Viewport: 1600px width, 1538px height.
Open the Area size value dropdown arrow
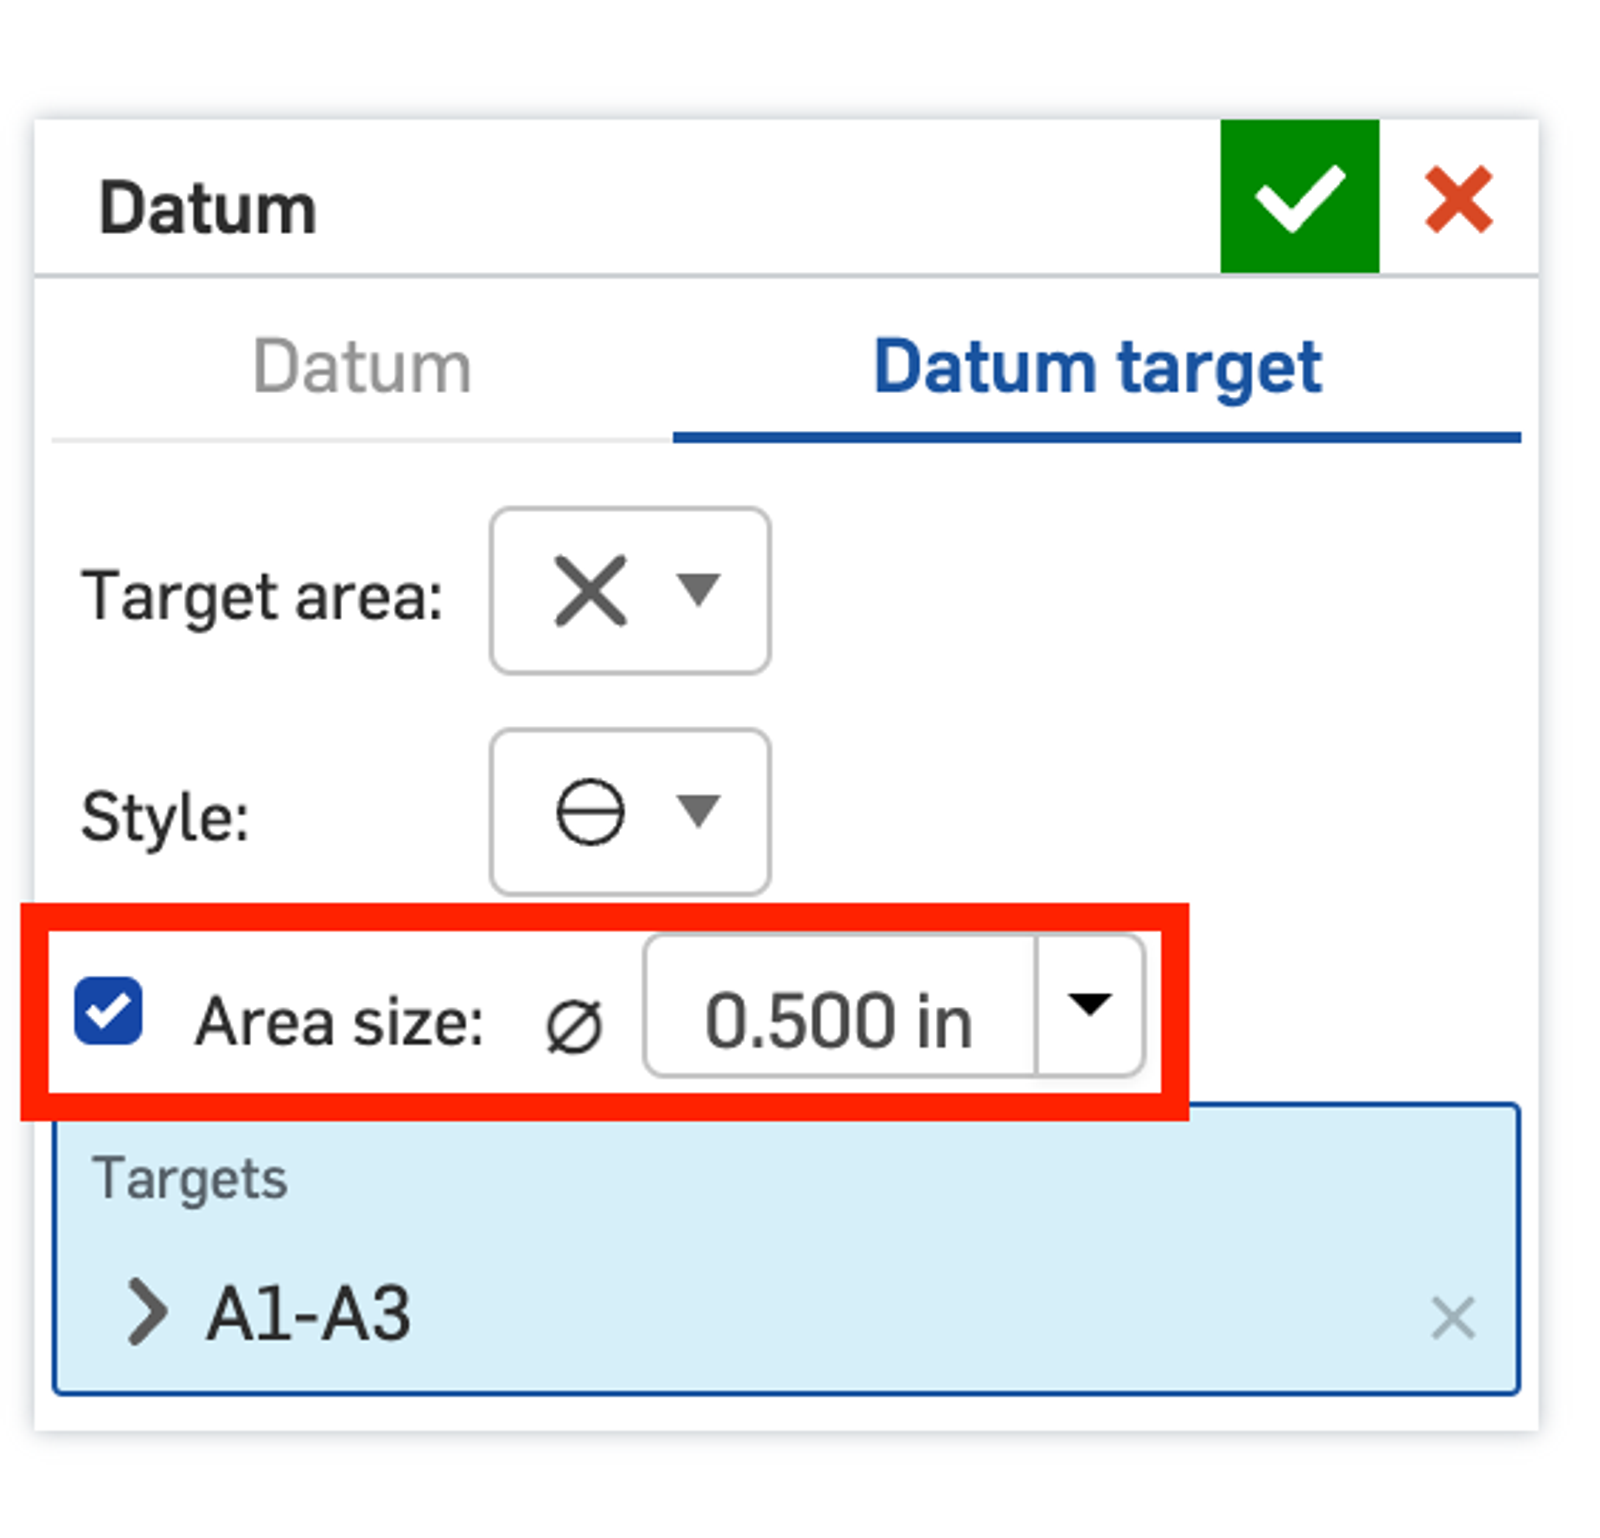(1089, 1005)
